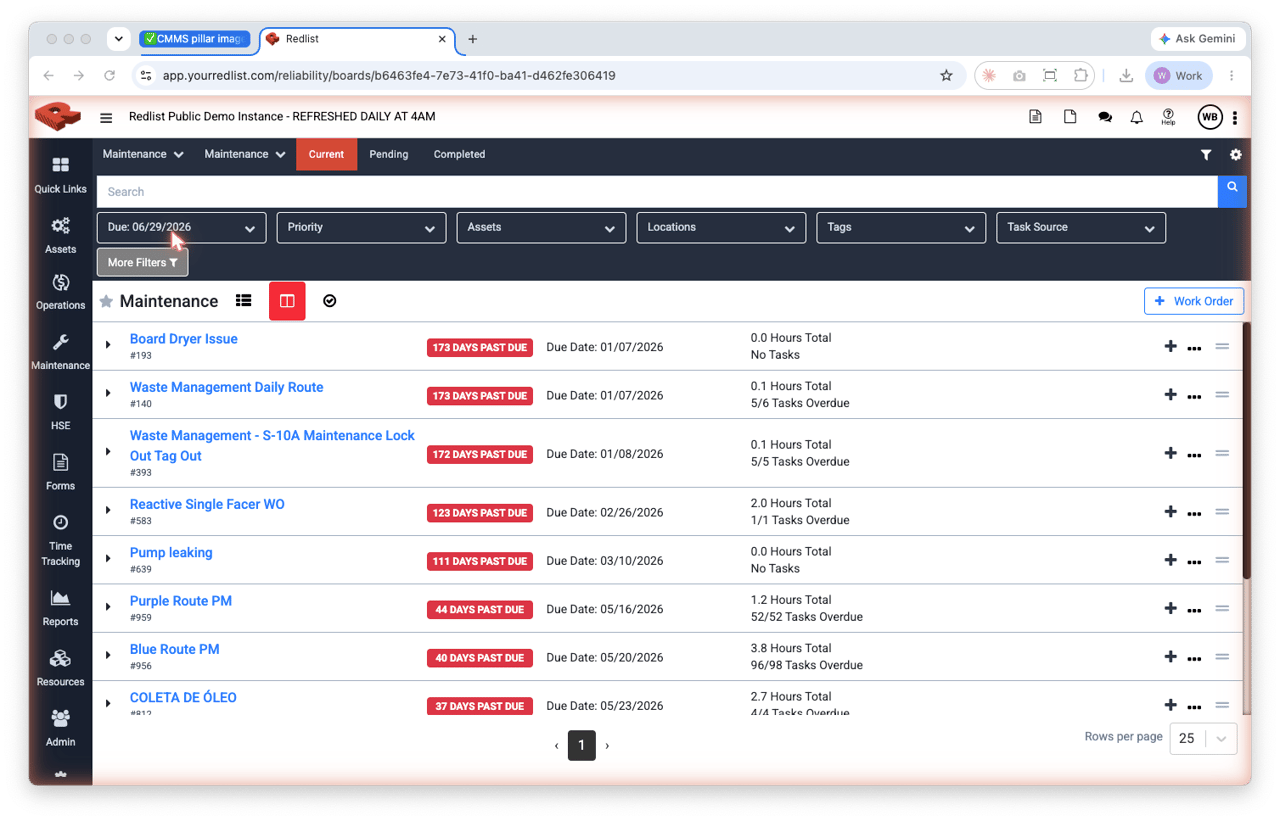Screen dimensions: 1280x821
Task: Open the Task Source filter dropdown
Action: (1081, 228)
